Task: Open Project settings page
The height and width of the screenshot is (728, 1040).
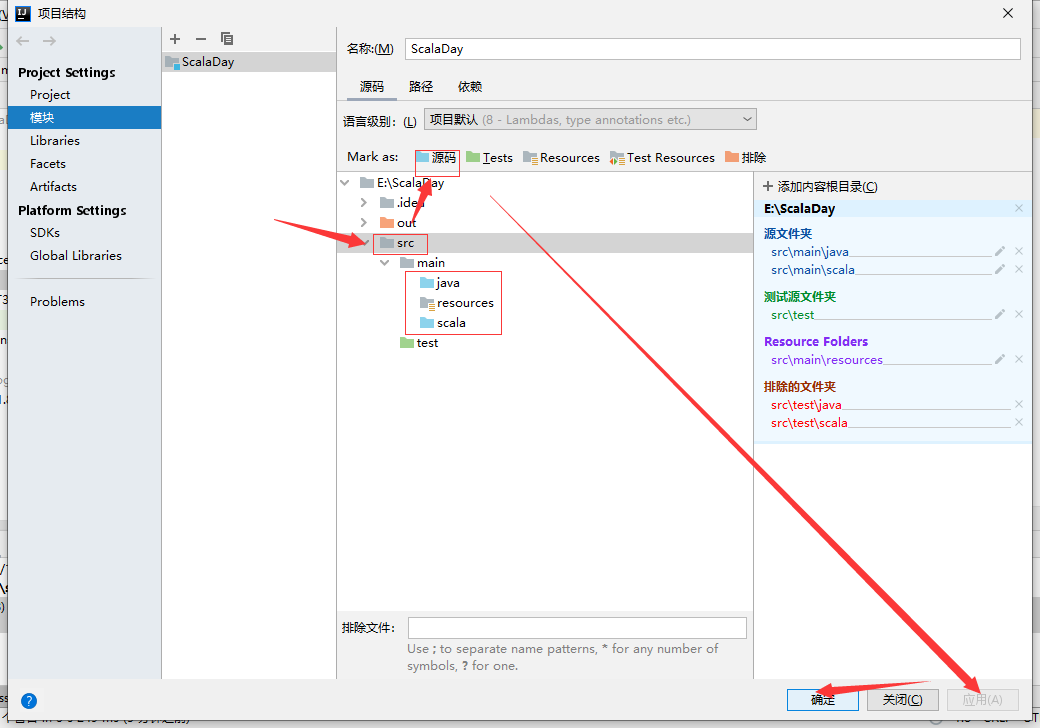Action: click(x=50, y=95)
